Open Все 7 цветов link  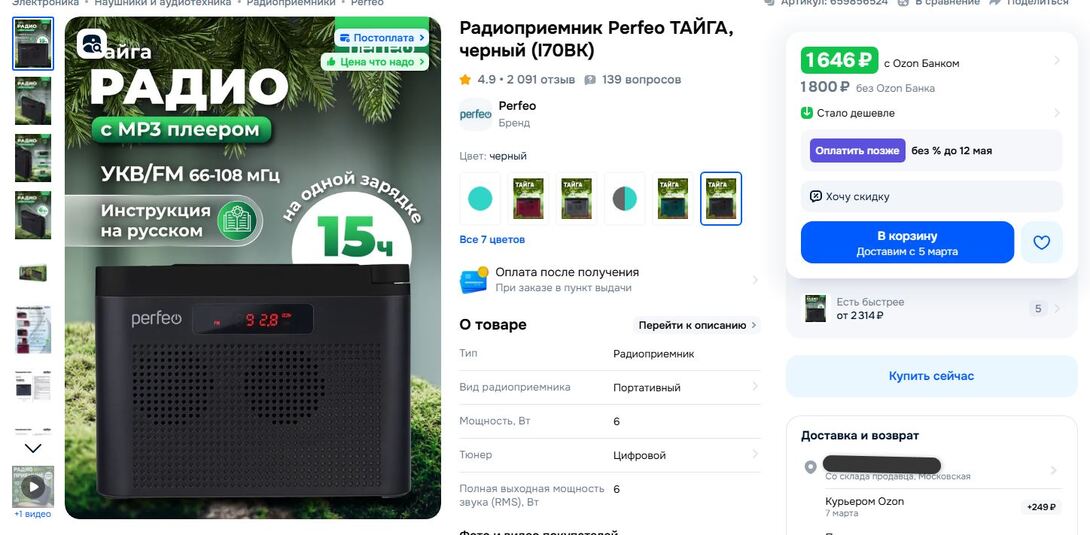[x=492, y=240]
